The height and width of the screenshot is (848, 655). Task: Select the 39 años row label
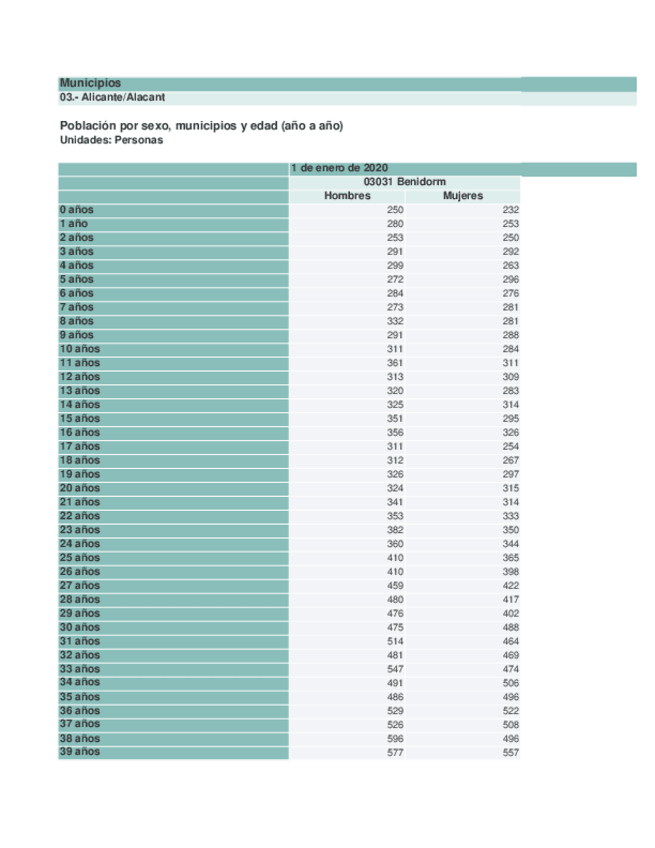[x=79, y=751]
